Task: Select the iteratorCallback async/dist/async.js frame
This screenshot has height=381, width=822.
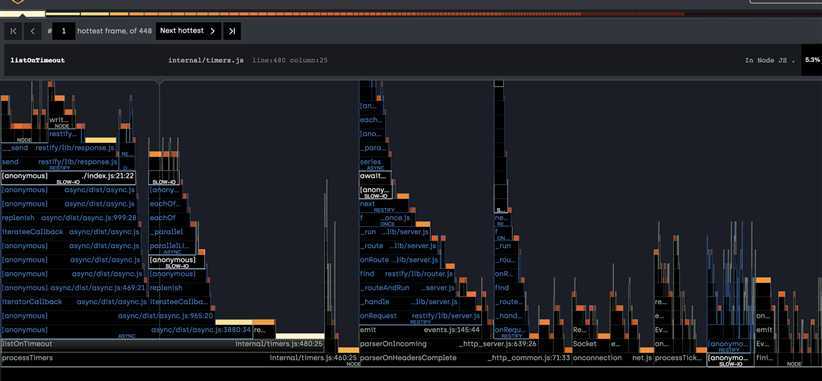Action: [73, 302]
